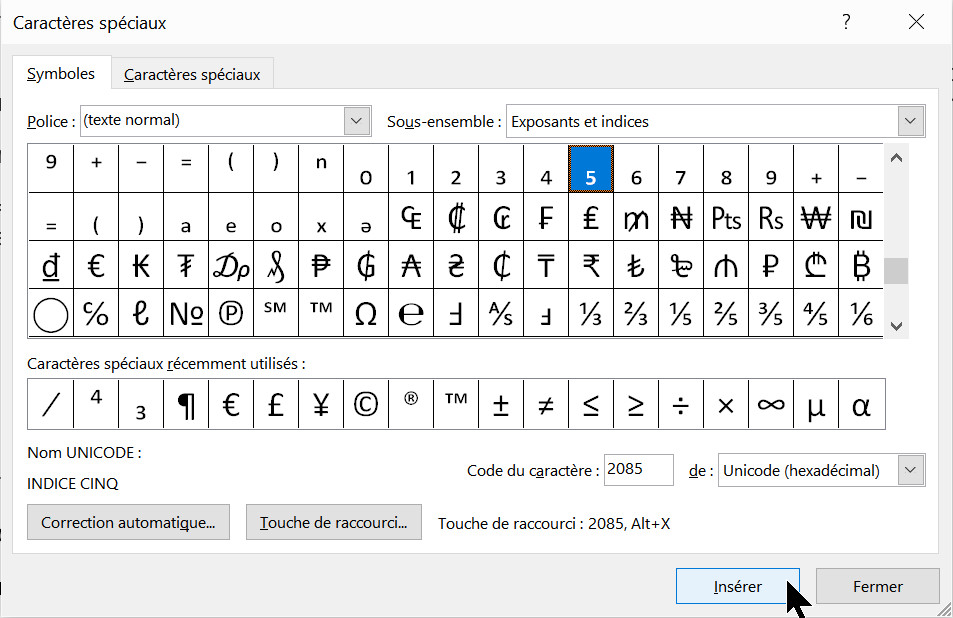Screen dimensions: 953x618
Task: Click the Code du caractère field
Action: click(638, 470)
